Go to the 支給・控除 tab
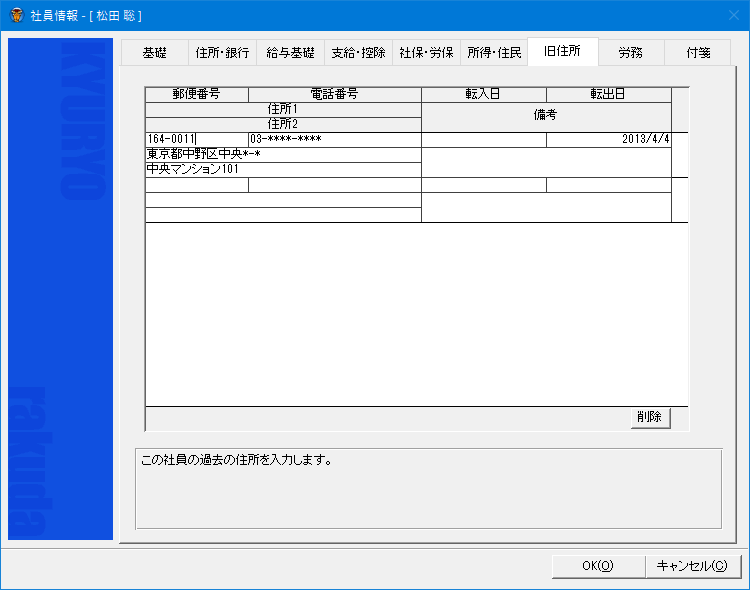This screenshot has height=590, width=750. coord(358,53)
